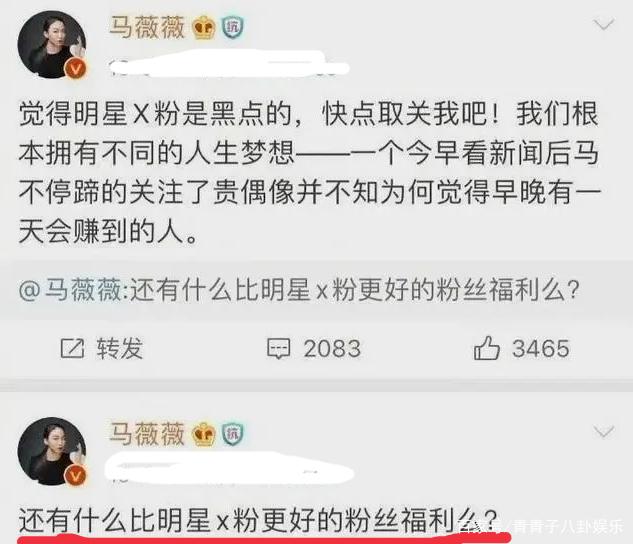Image resolution: width=633 pixels, height=544 pixels.
Task: Open the crown badge on the second post
Action: pyautogui.click(x=204, y=434)
